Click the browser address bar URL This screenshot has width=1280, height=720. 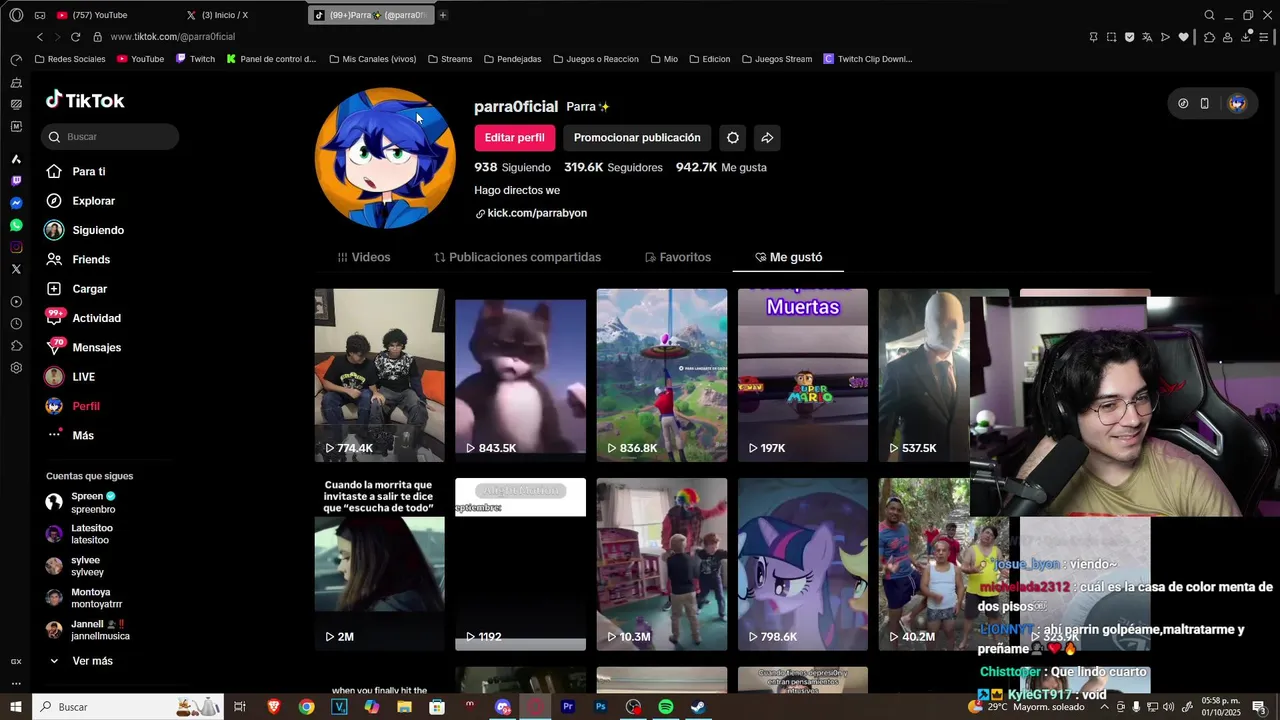(x=173, y=37)
